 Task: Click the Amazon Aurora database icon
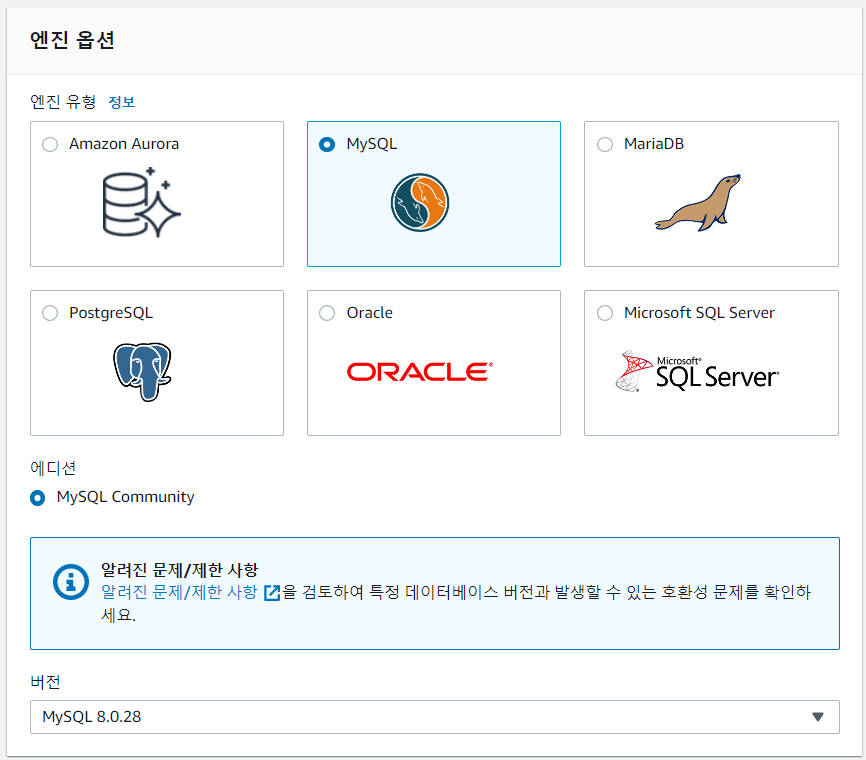(x=142, y=202)
